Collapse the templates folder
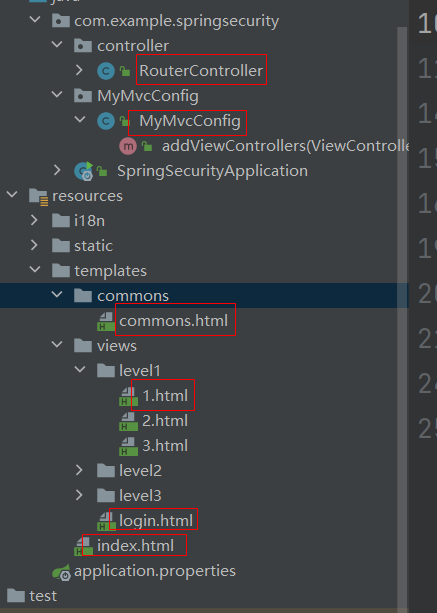Image resolution: width=437 pixels, height=613 pixels. tap(35, 270)
